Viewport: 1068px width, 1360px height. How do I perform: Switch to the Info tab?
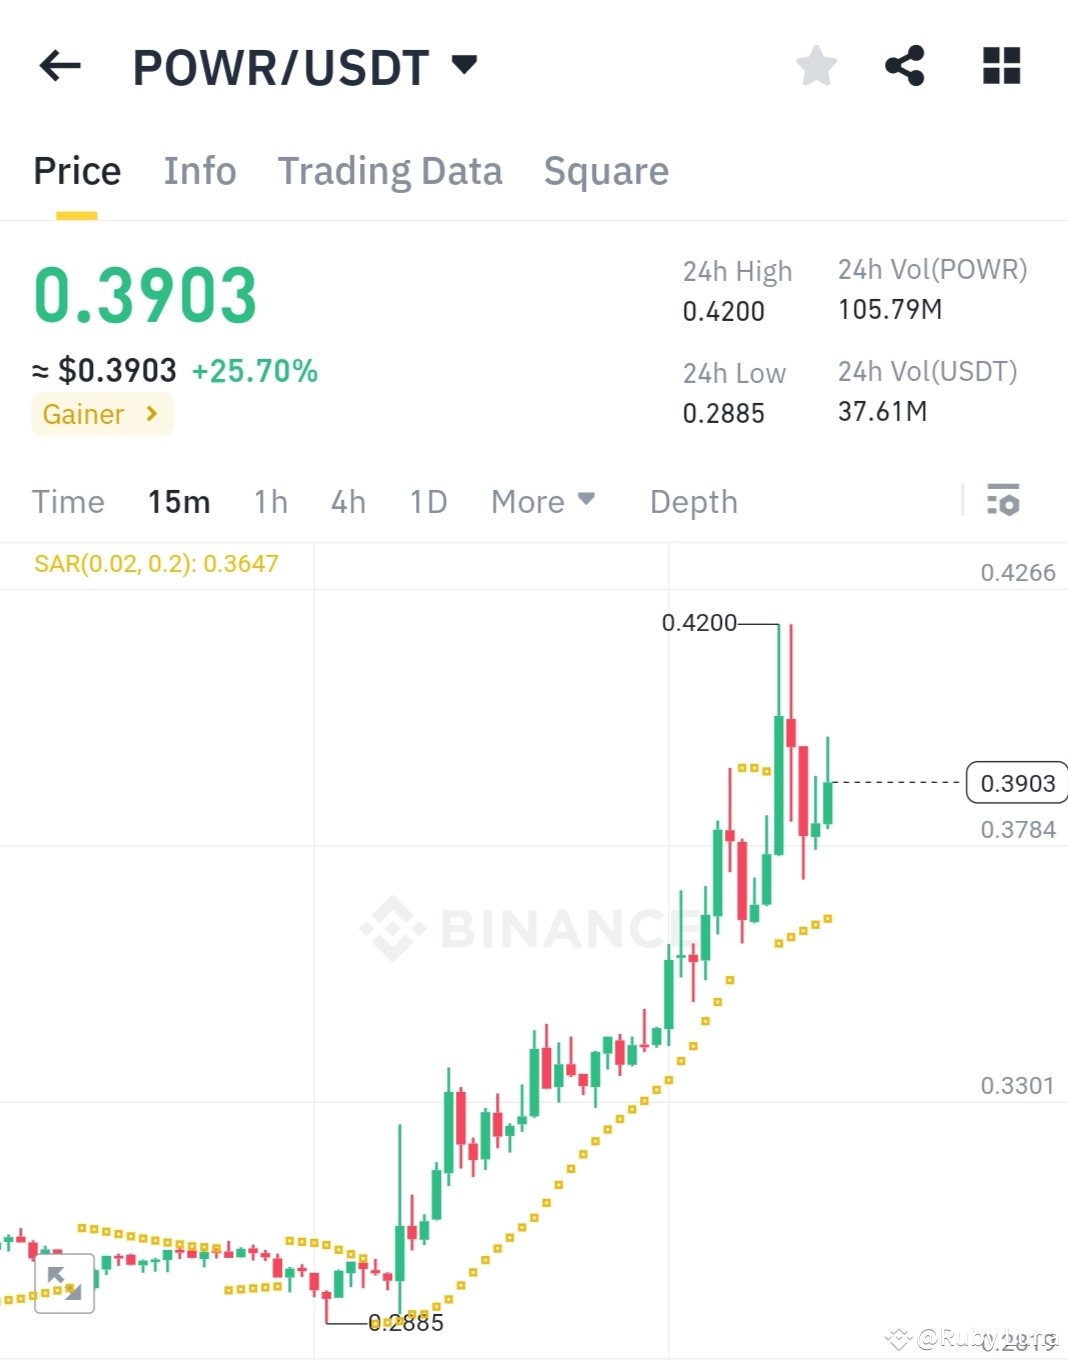coord(199,170)
